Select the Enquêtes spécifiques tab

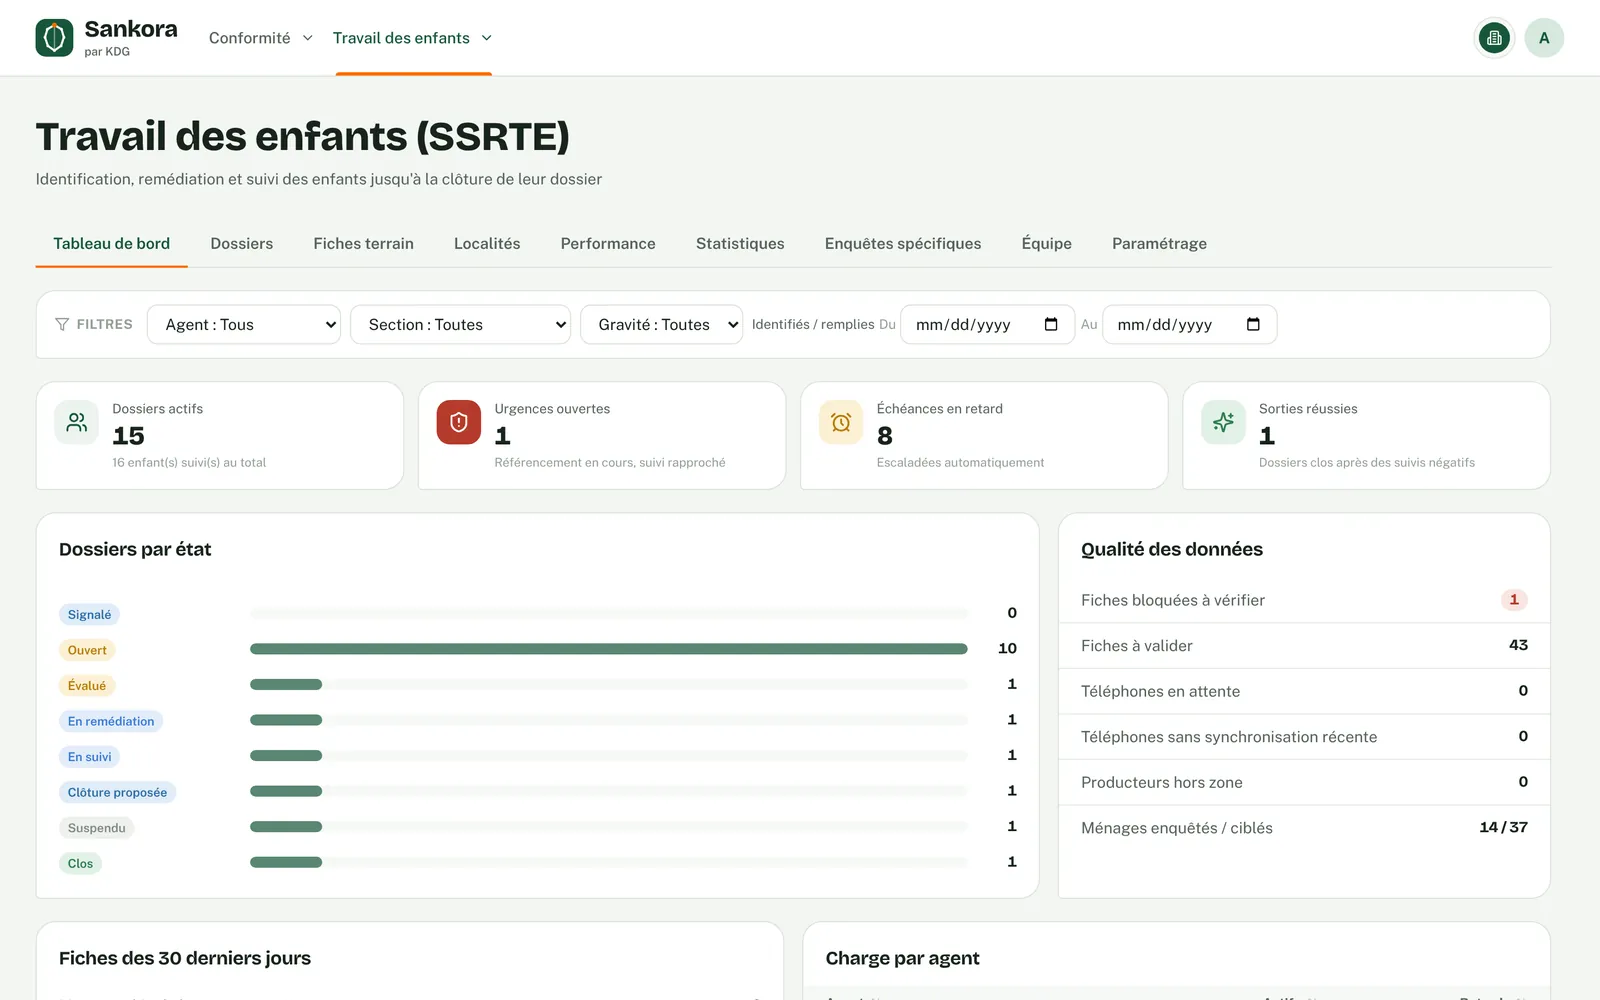pyautogui.click(x=903, y=243)
